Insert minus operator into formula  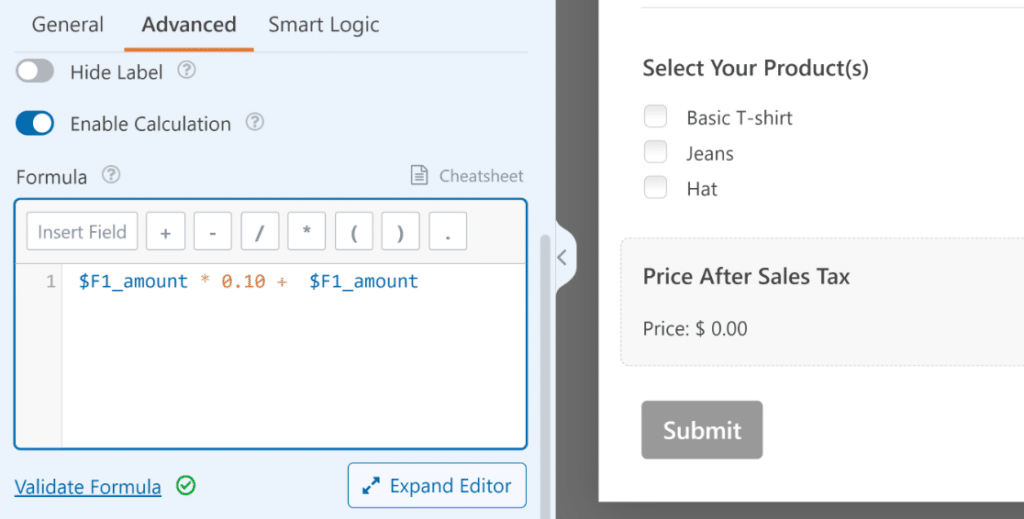213,232
